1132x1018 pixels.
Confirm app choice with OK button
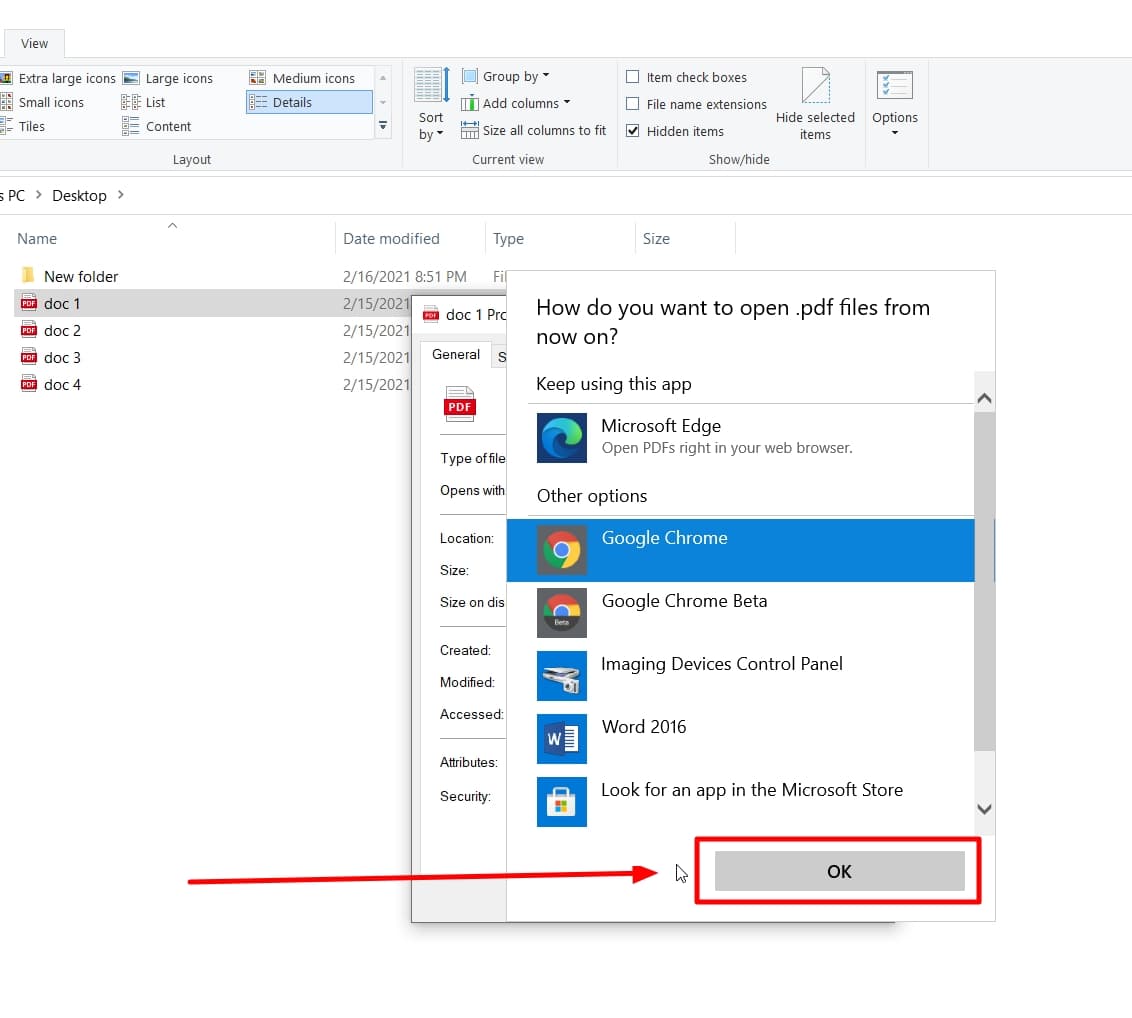[x=838, y=871]
